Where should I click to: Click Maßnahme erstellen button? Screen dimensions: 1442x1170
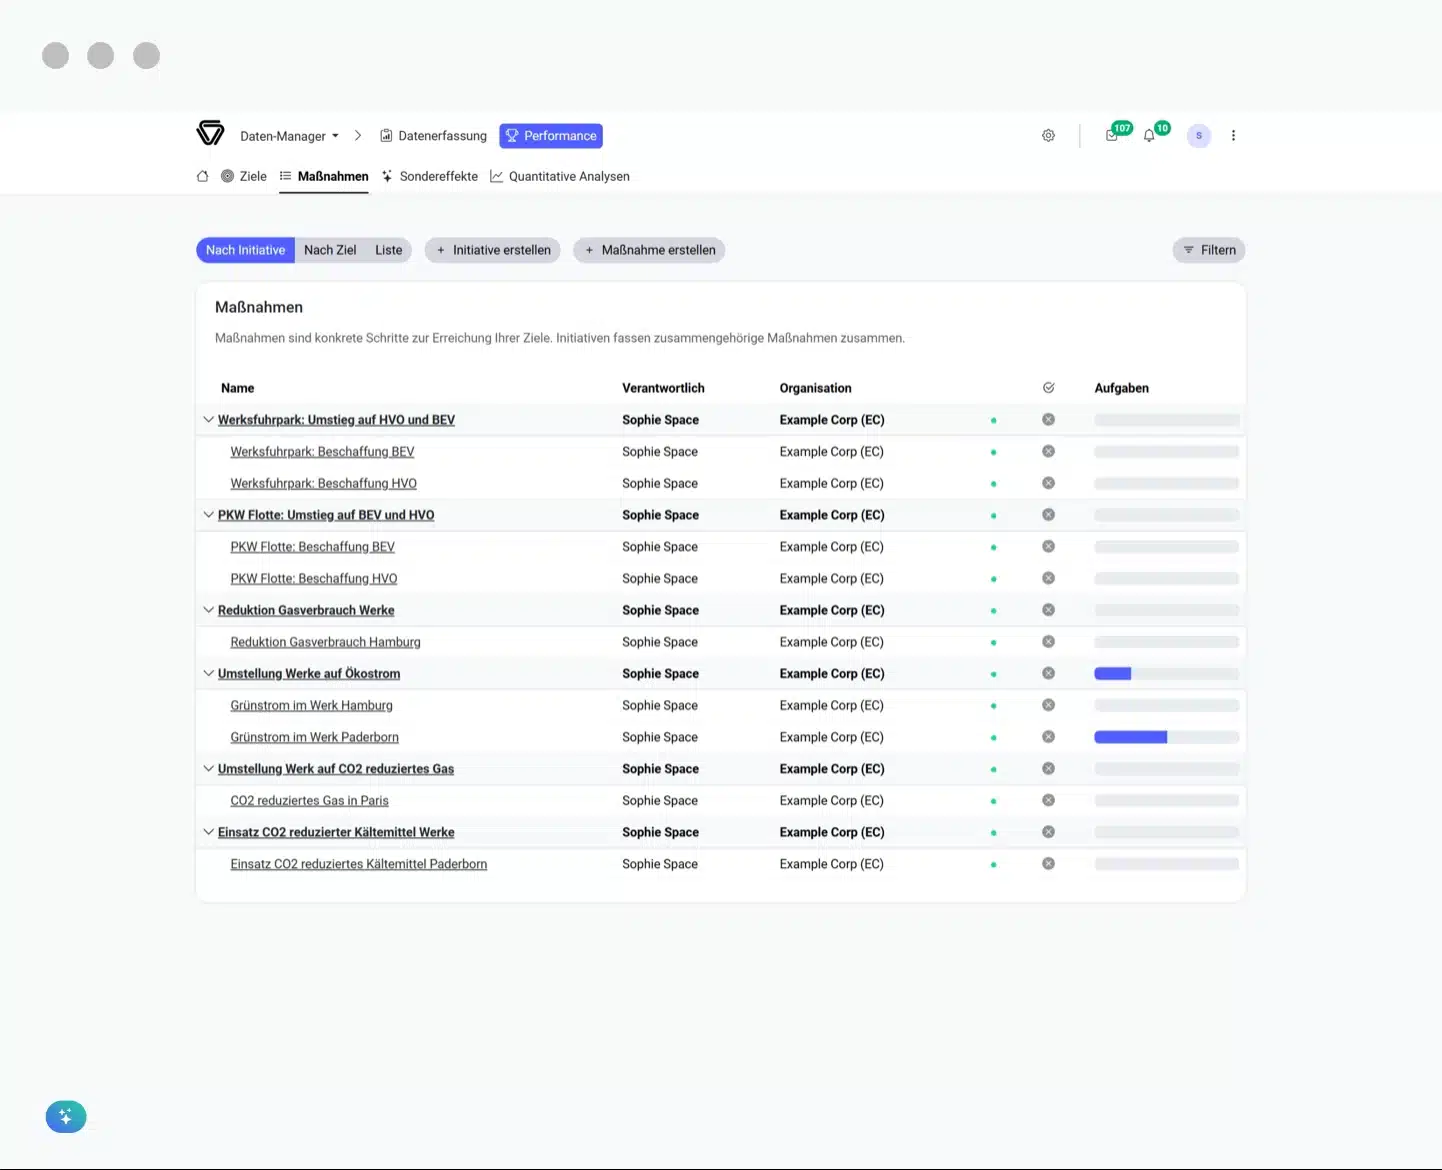(649, 250)
